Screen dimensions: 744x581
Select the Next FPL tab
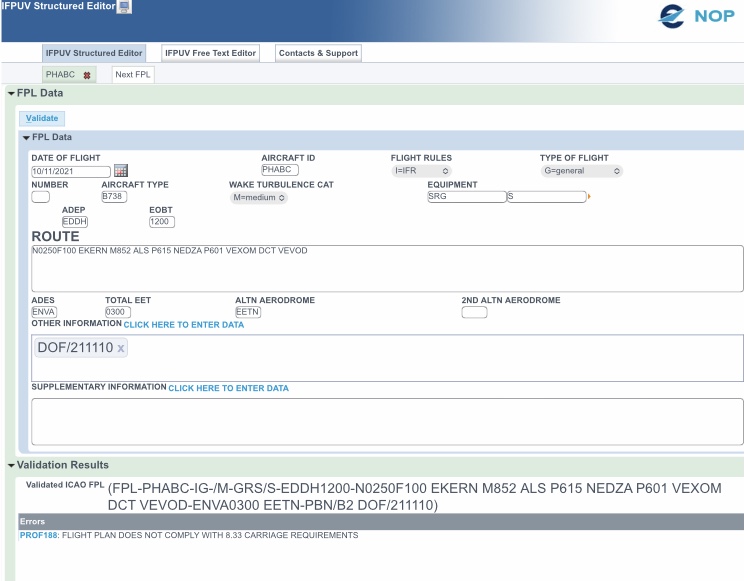[x=132, y=75]
